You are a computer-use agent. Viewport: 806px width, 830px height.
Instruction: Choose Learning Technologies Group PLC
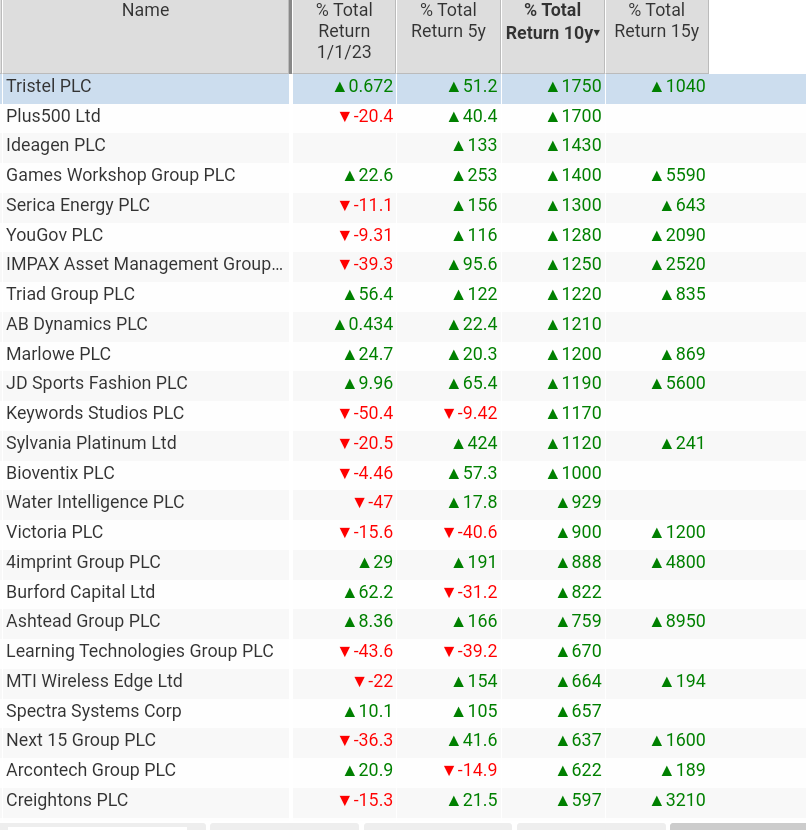[x=140, y=651]
